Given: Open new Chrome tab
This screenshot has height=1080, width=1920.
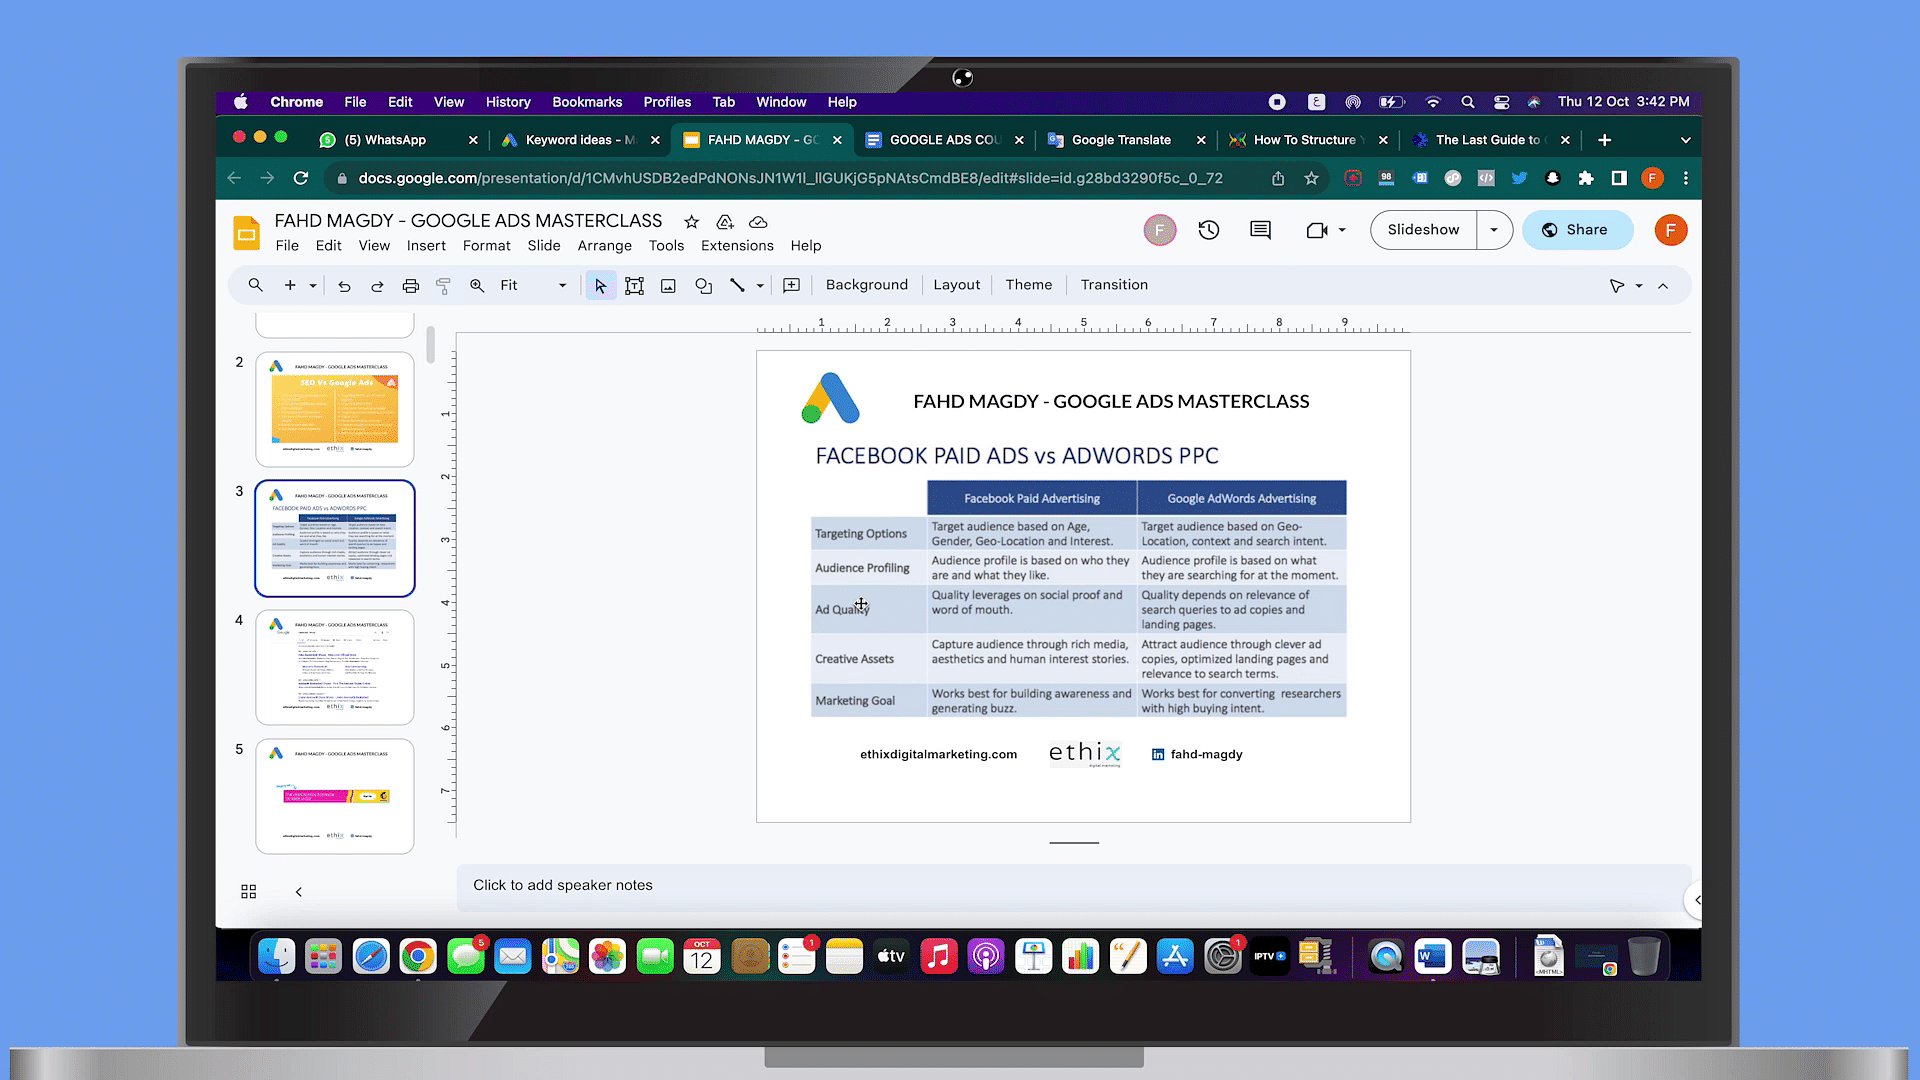Looking at the screenshot, I should 1605,140.
